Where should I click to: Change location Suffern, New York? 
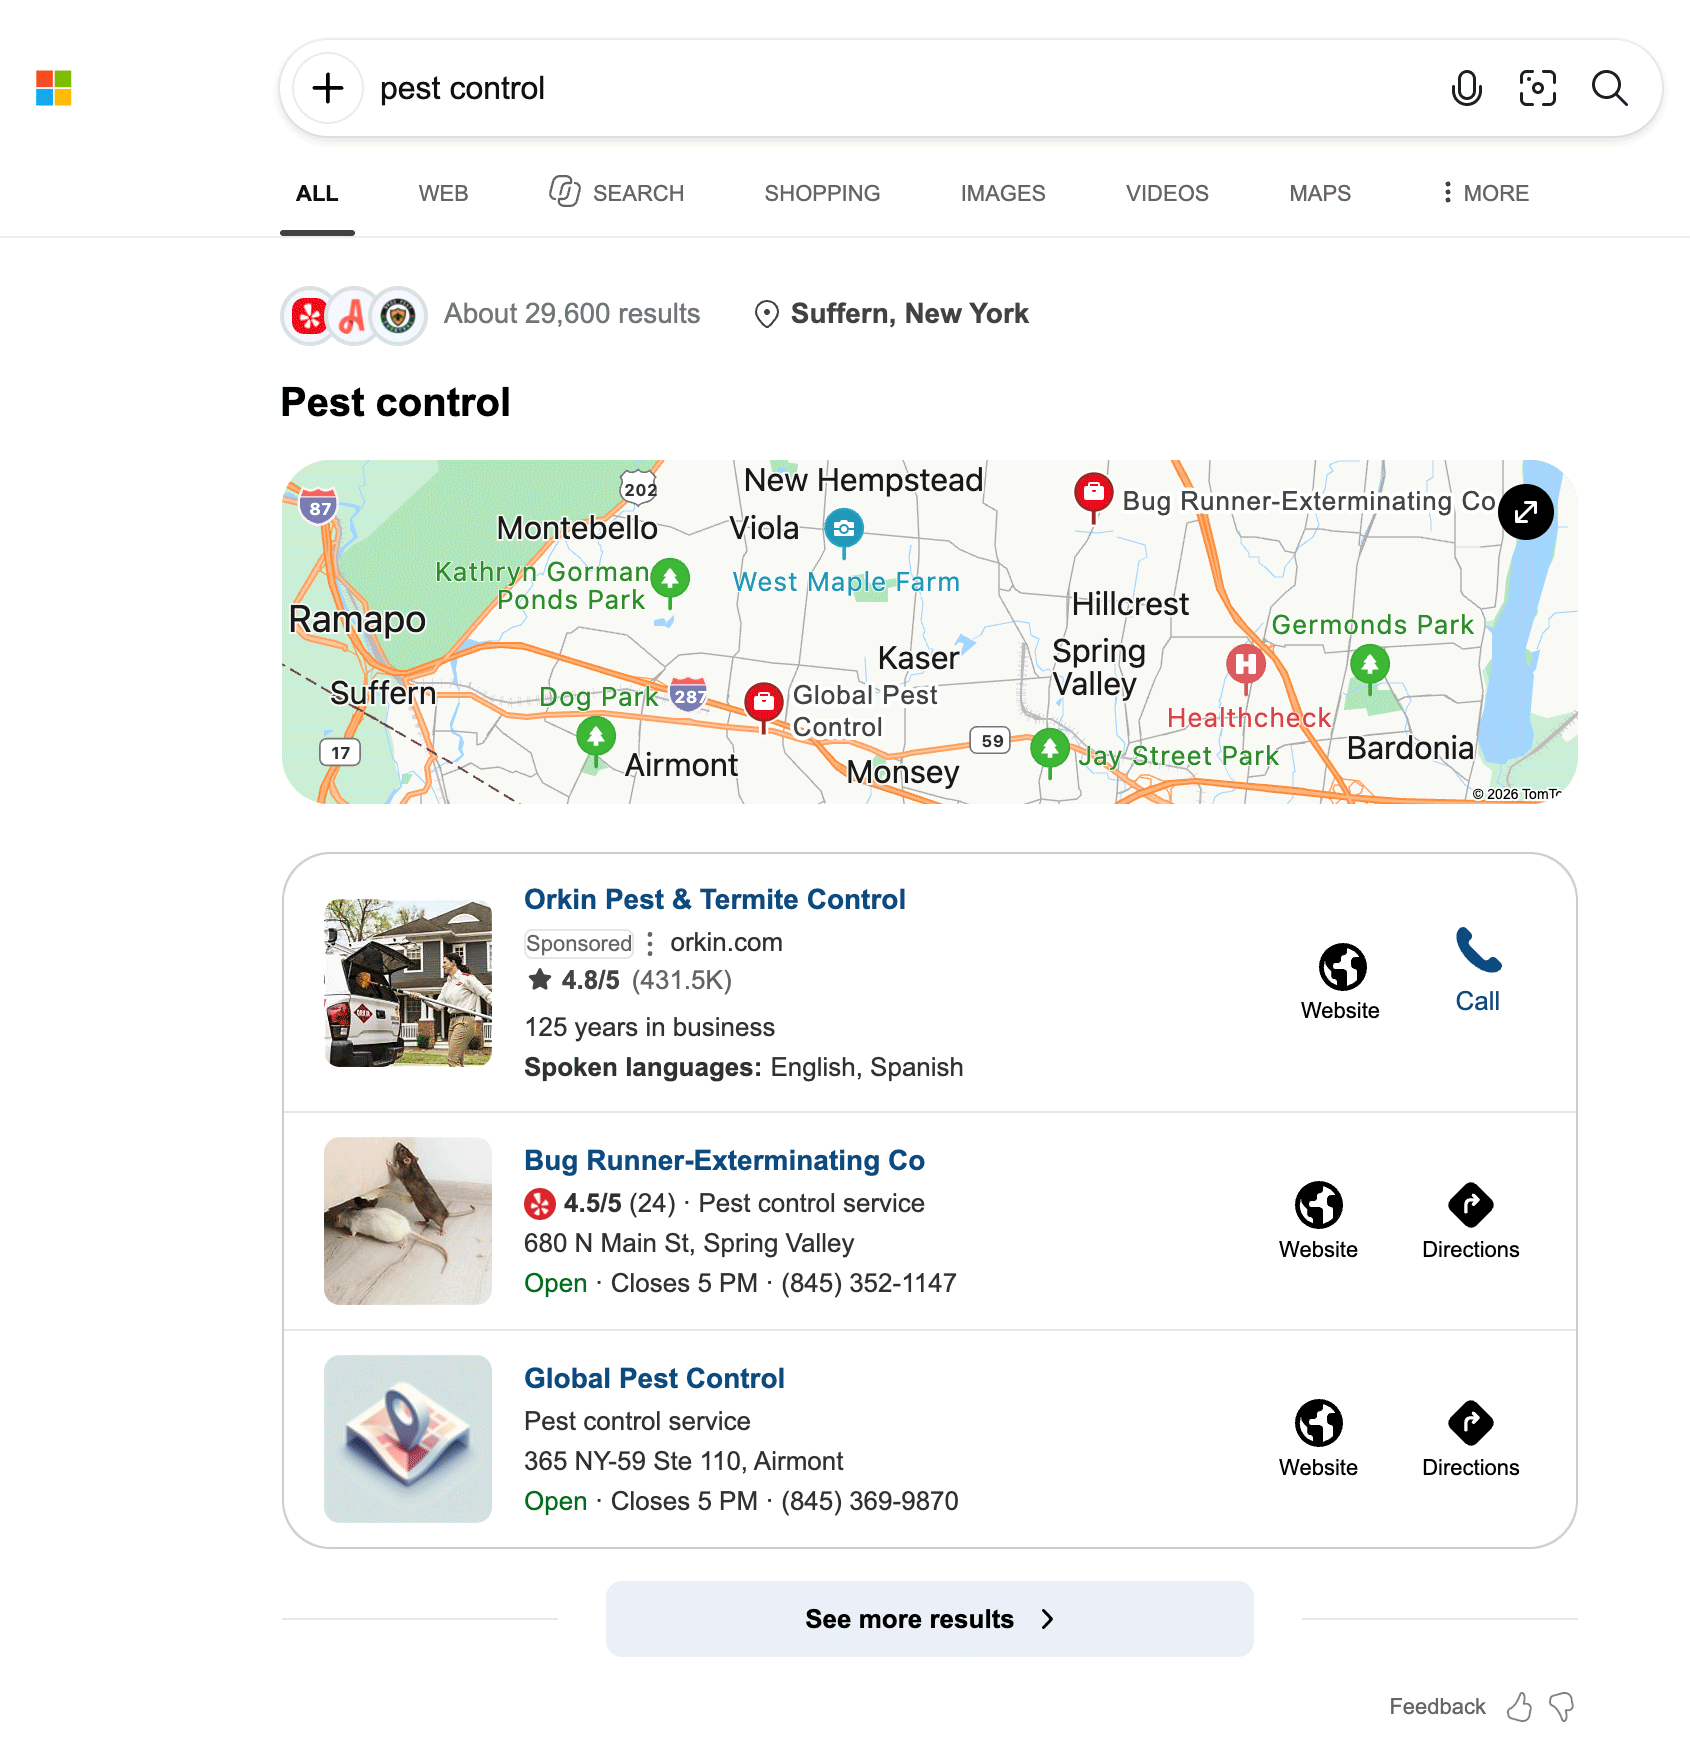[892, 314]
